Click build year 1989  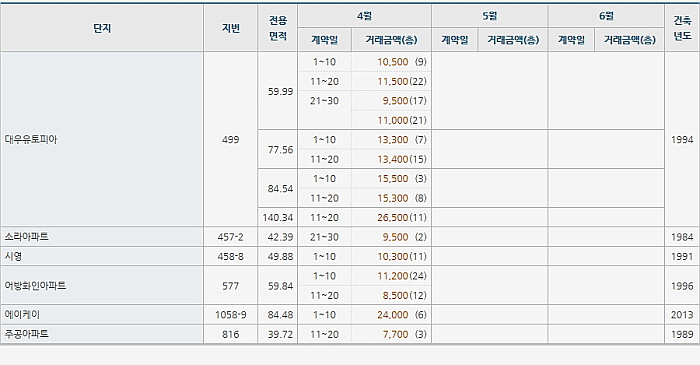[682, 335]
